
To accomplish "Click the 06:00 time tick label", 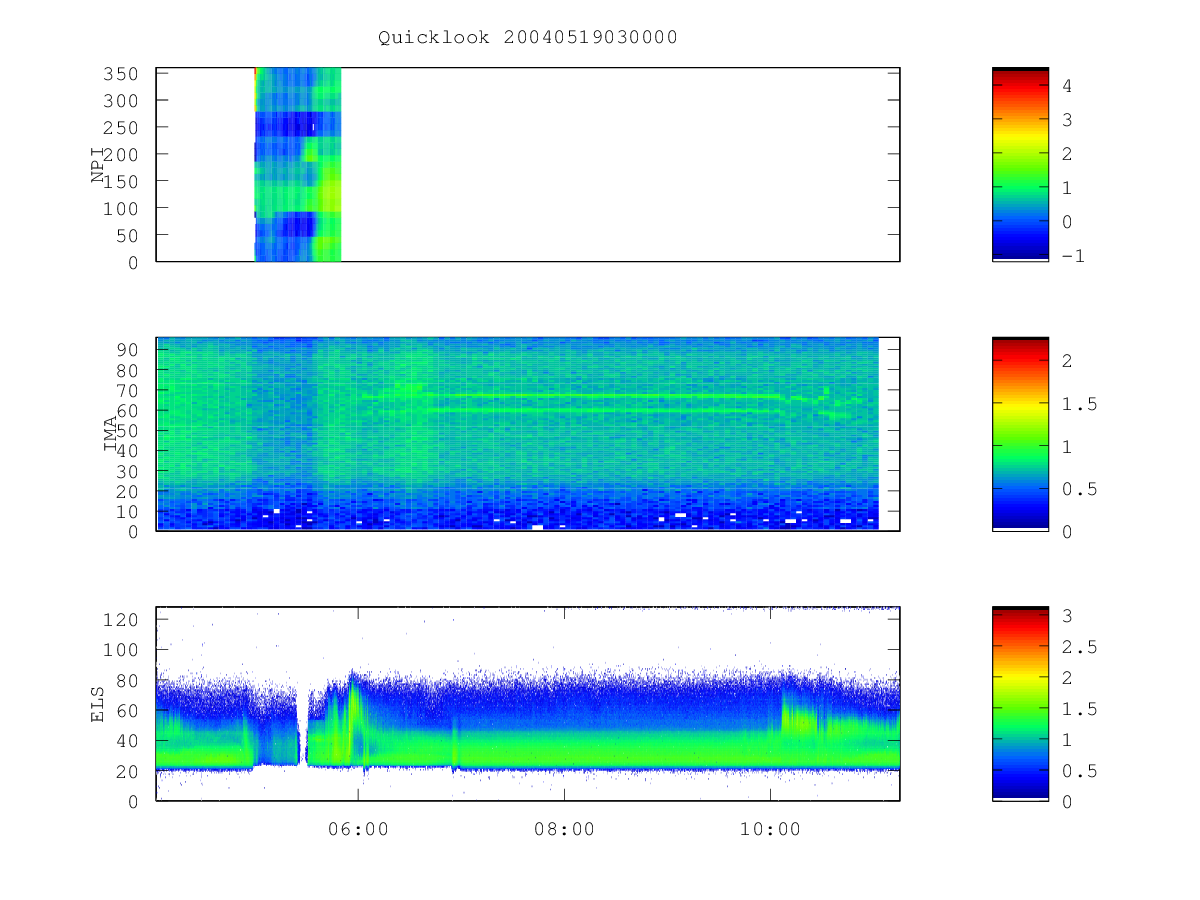I will (358, 829).
